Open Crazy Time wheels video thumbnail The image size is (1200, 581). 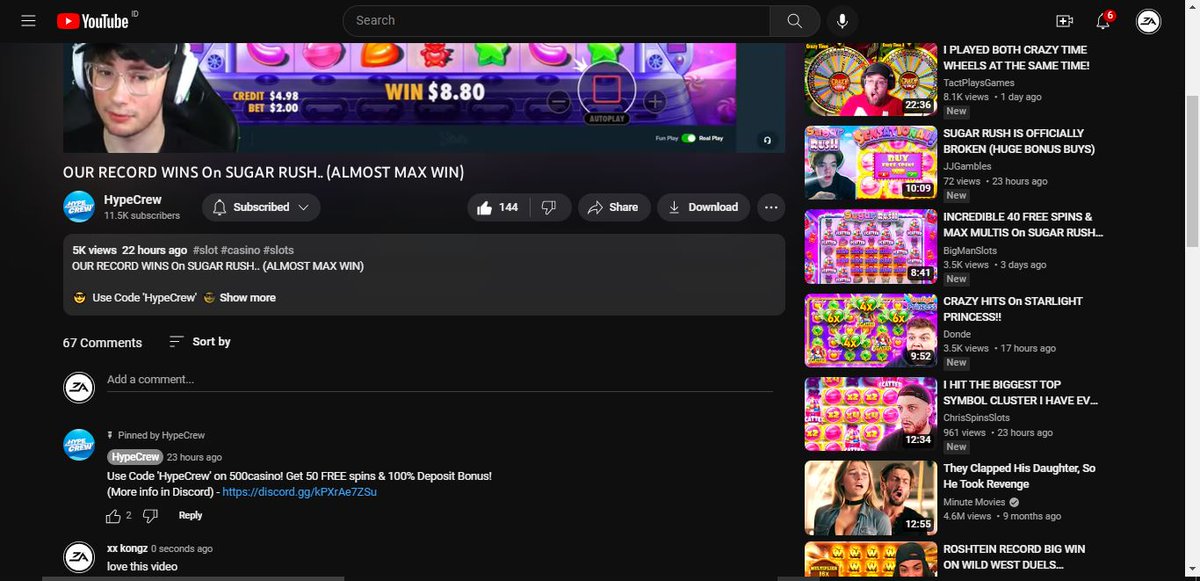tap(871, 80)
